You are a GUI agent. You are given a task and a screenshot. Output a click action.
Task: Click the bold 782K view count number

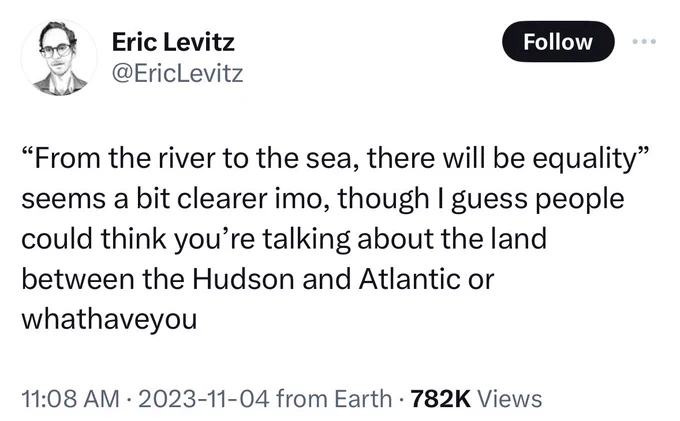point(440,399)
